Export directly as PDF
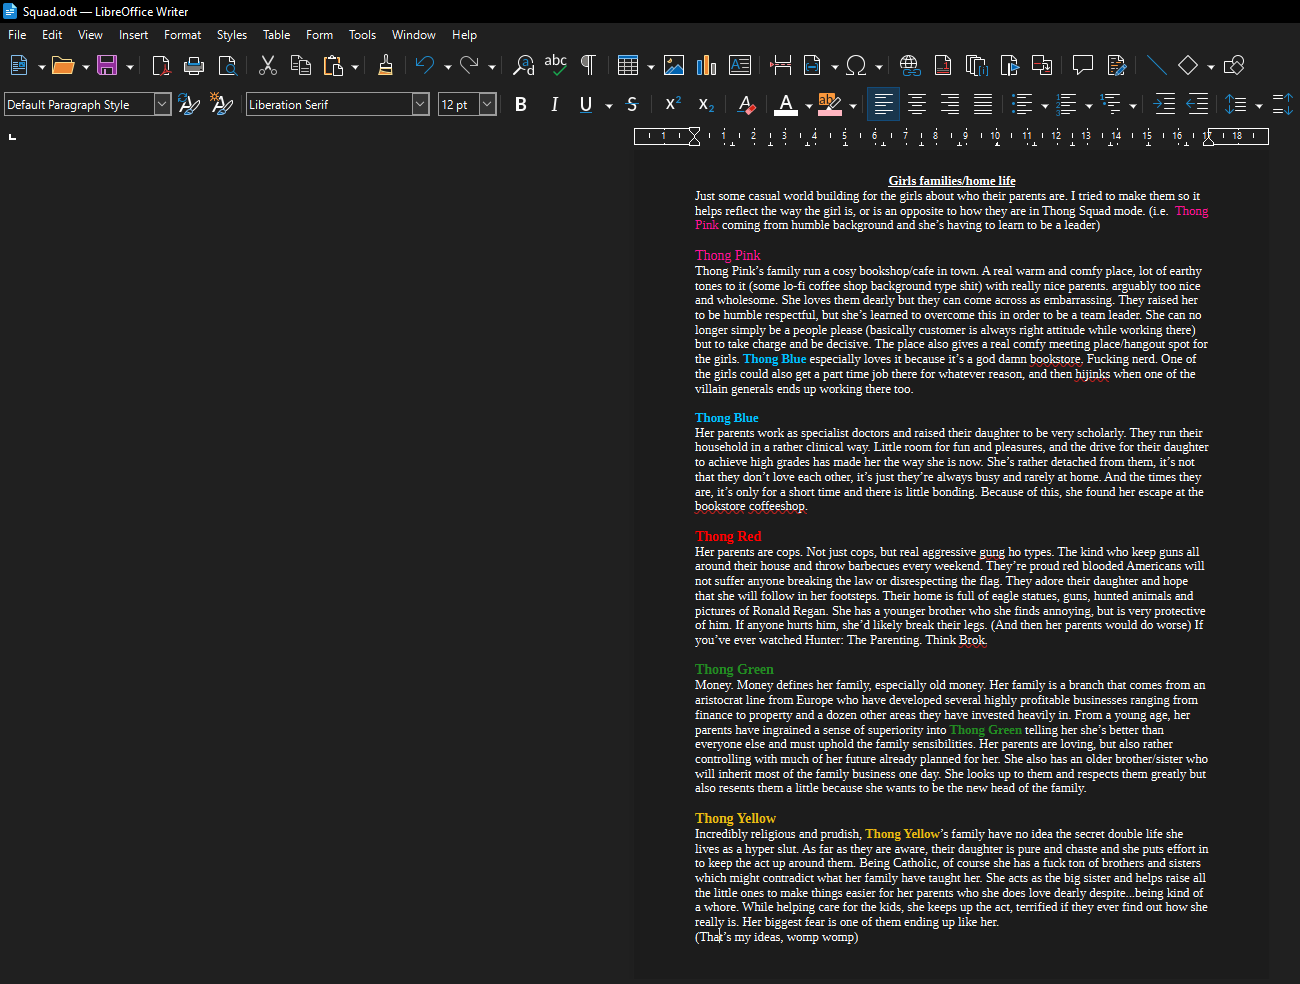This screenshot has width=1300, height=984. click(x=161, y=66)
